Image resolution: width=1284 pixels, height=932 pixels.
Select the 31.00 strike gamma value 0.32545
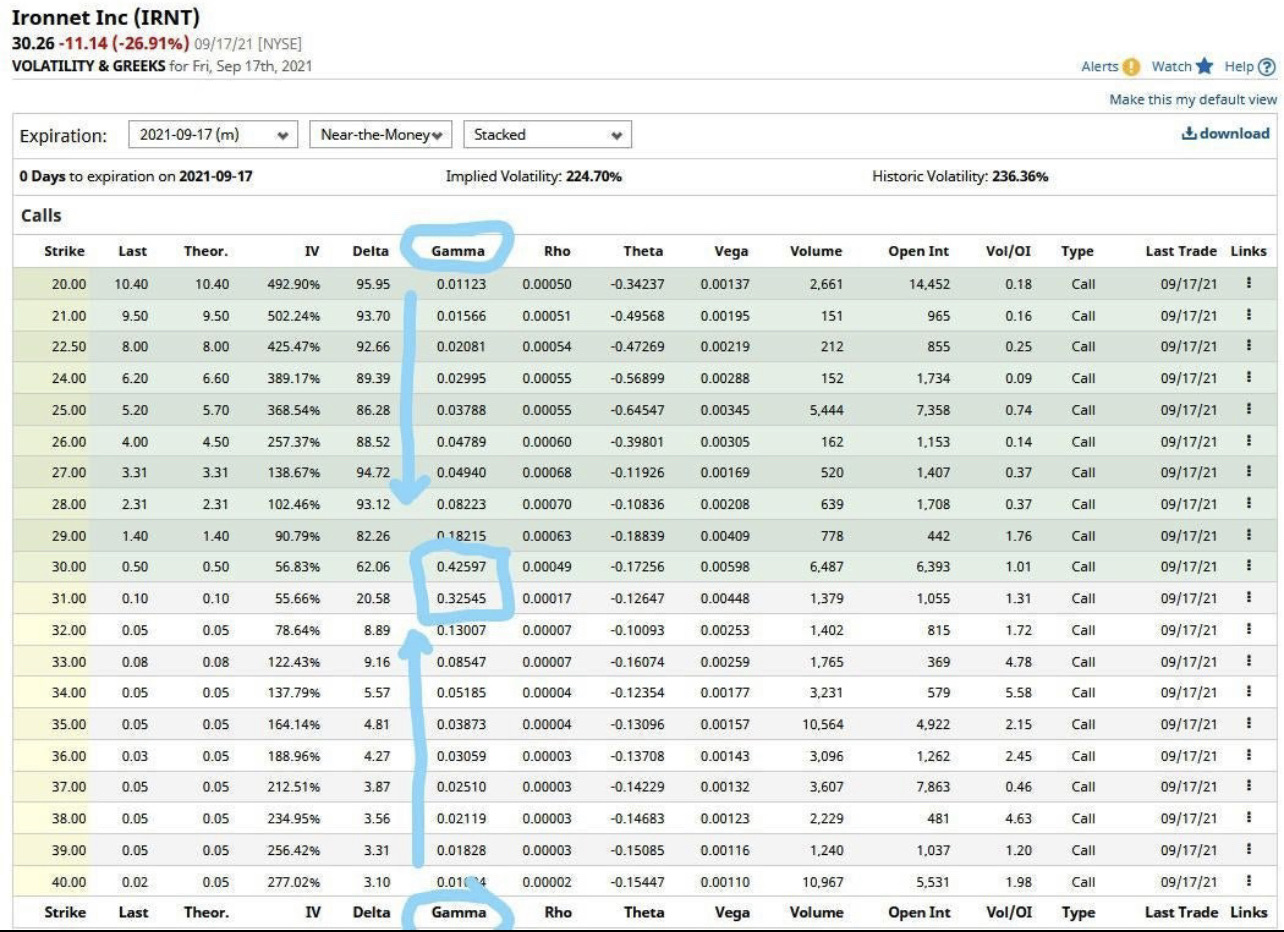[462, 599]
